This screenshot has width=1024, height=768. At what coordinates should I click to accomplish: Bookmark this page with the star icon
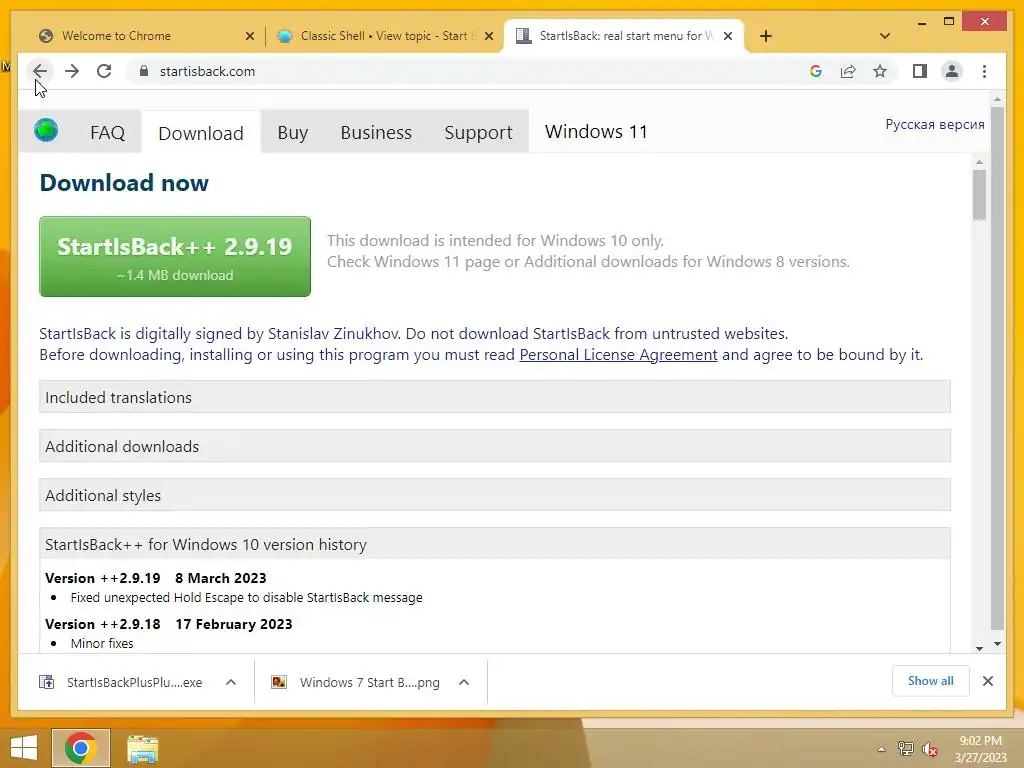click(880, 71)
